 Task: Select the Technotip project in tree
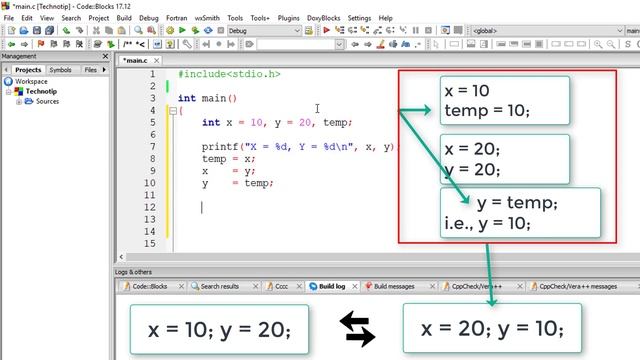[41, 91]
